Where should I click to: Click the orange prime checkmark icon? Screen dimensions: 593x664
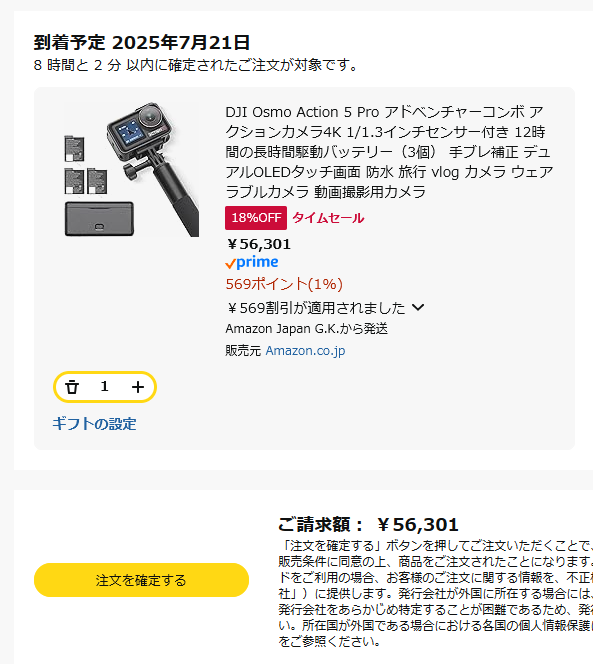tap(230, 264)
